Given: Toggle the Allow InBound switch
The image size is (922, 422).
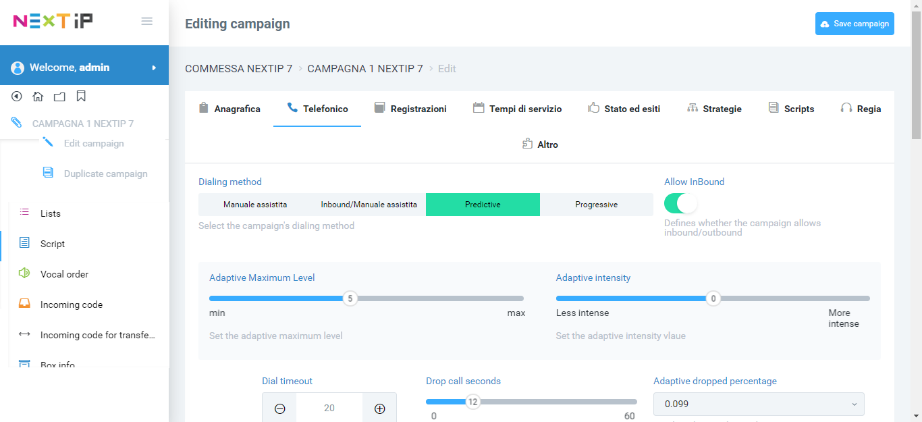Looking at the screenshot, I should [680, 203].
